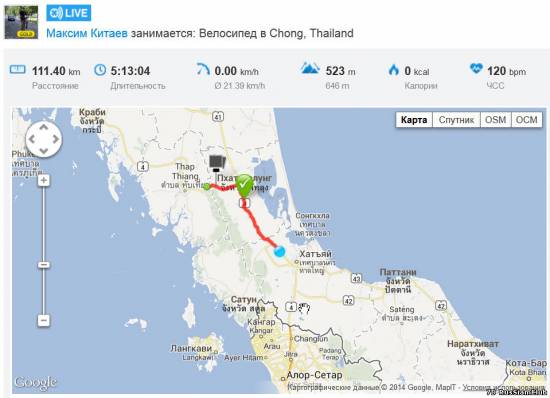Click the heart rate icon
This screenshot has height=398, width=550.
click(476, 68)
